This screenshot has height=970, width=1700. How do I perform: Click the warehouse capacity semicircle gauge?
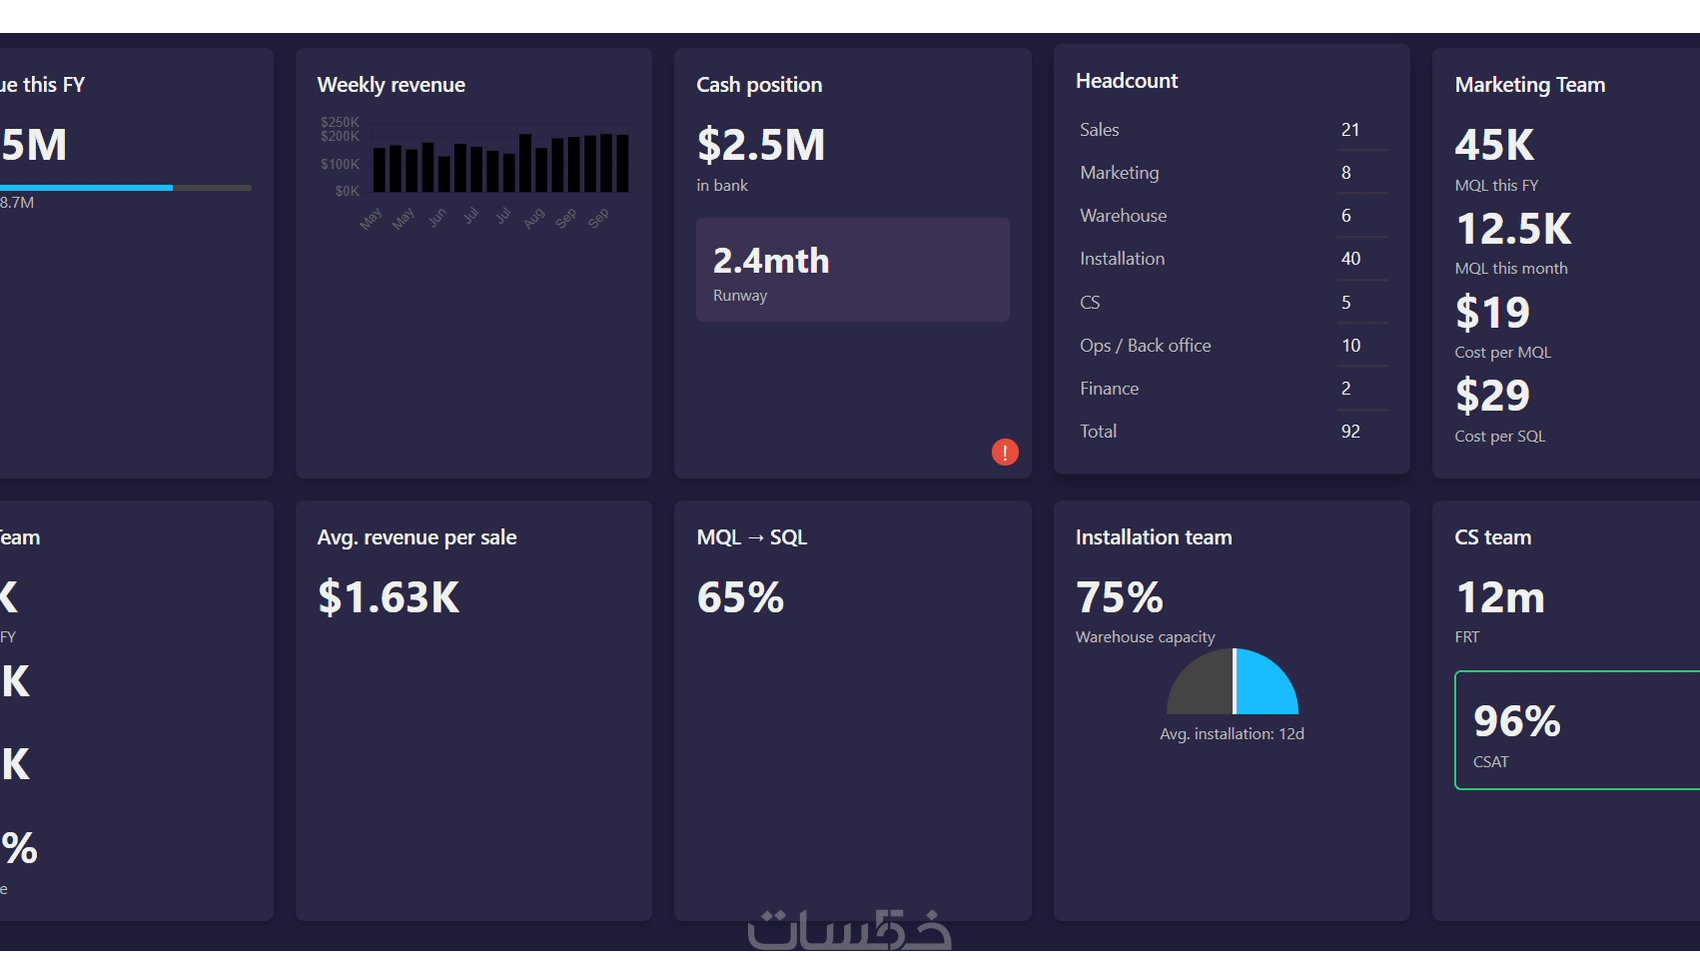(x=1232, y=681)
